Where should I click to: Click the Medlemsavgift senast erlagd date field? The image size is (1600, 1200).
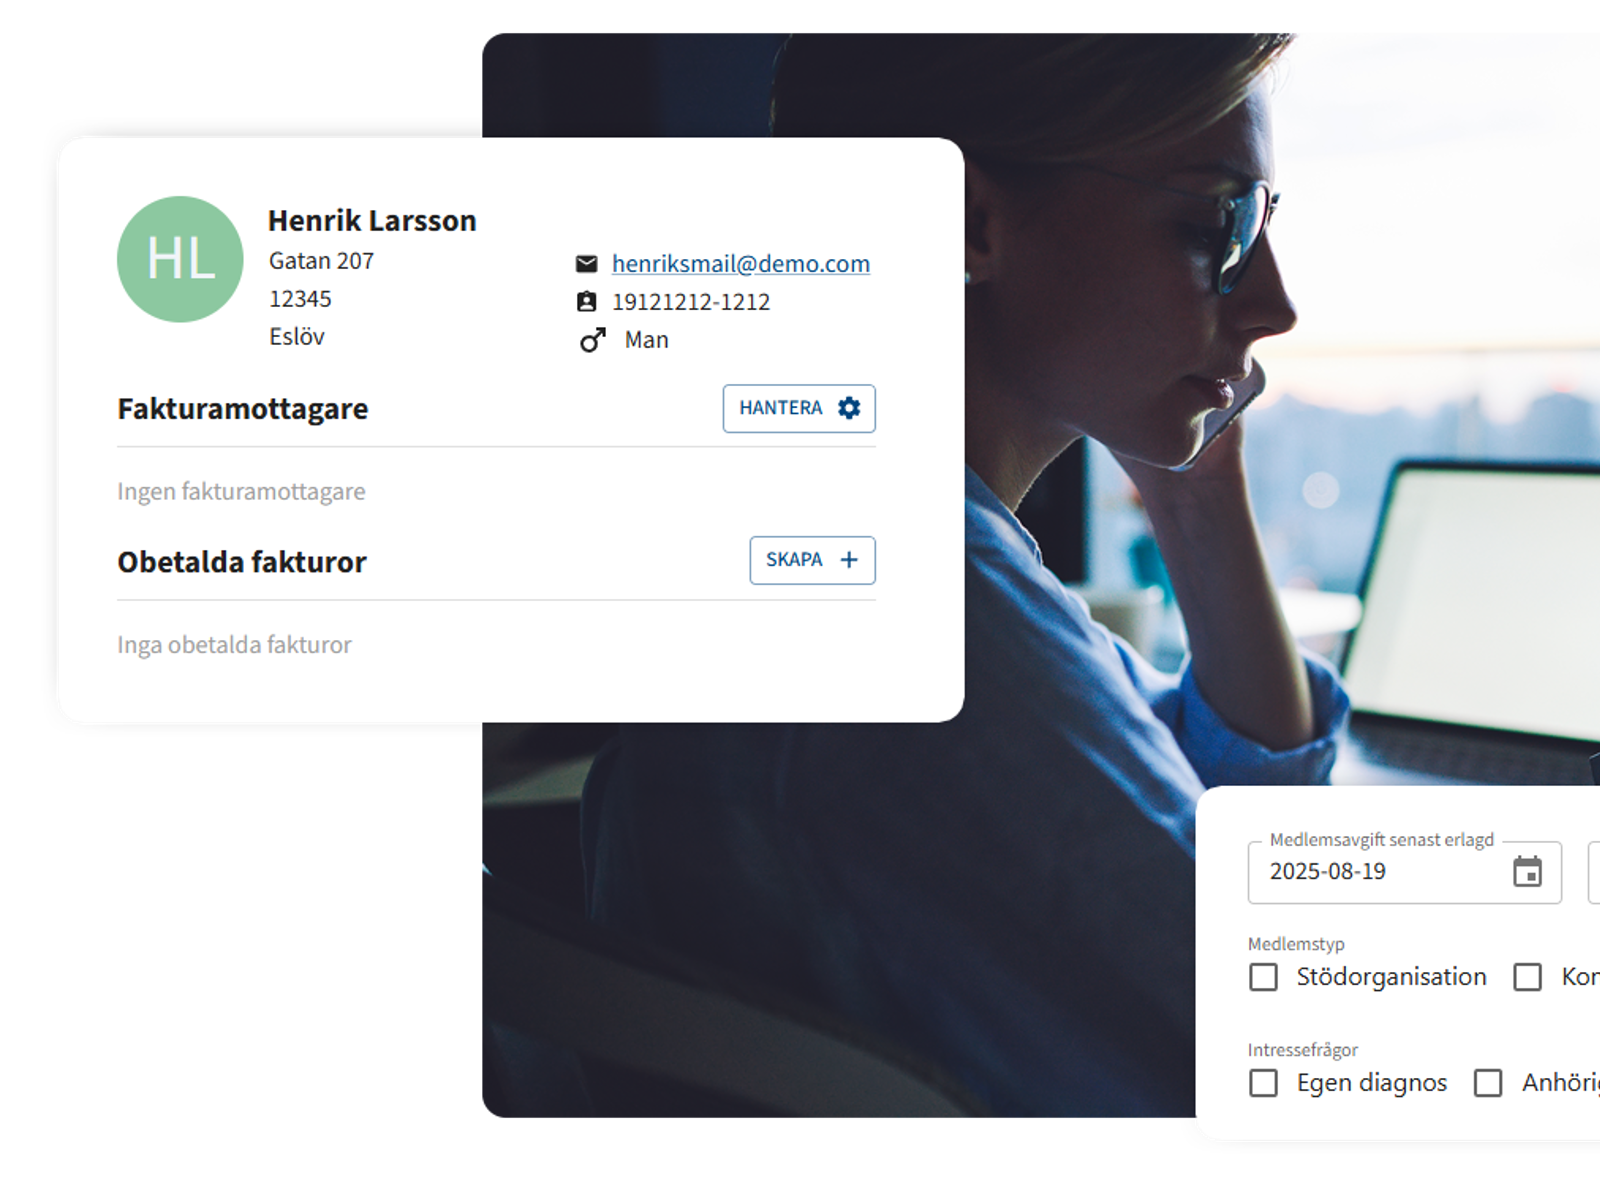pyautogui.click(x=1404, y=872)
